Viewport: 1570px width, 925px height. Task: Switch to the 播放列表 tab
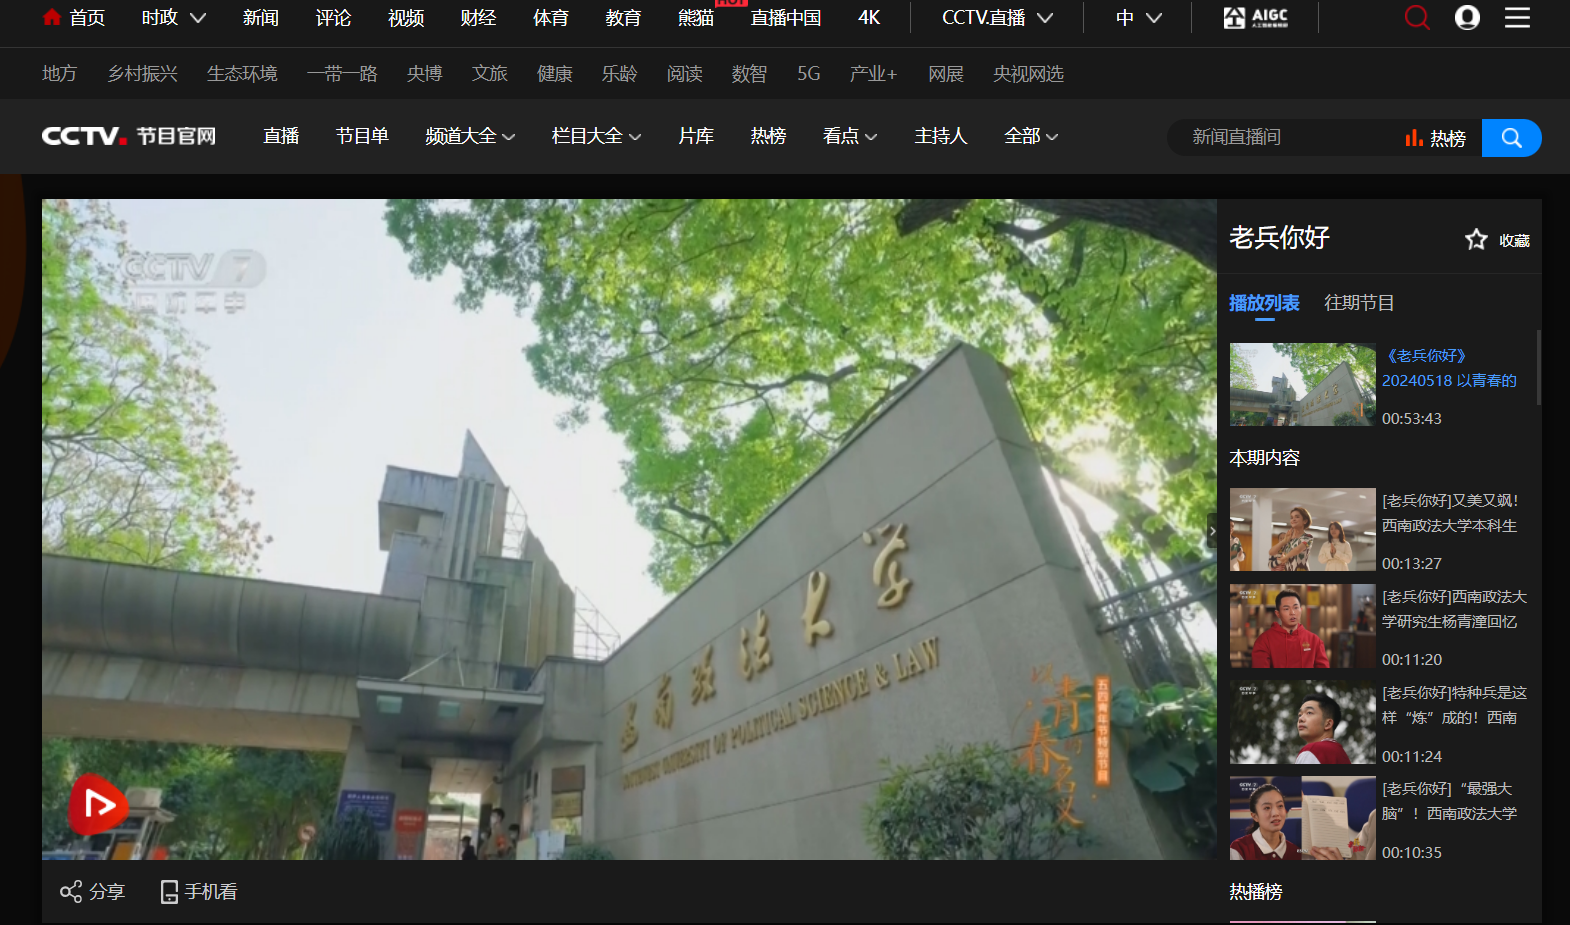(1264, 303)
